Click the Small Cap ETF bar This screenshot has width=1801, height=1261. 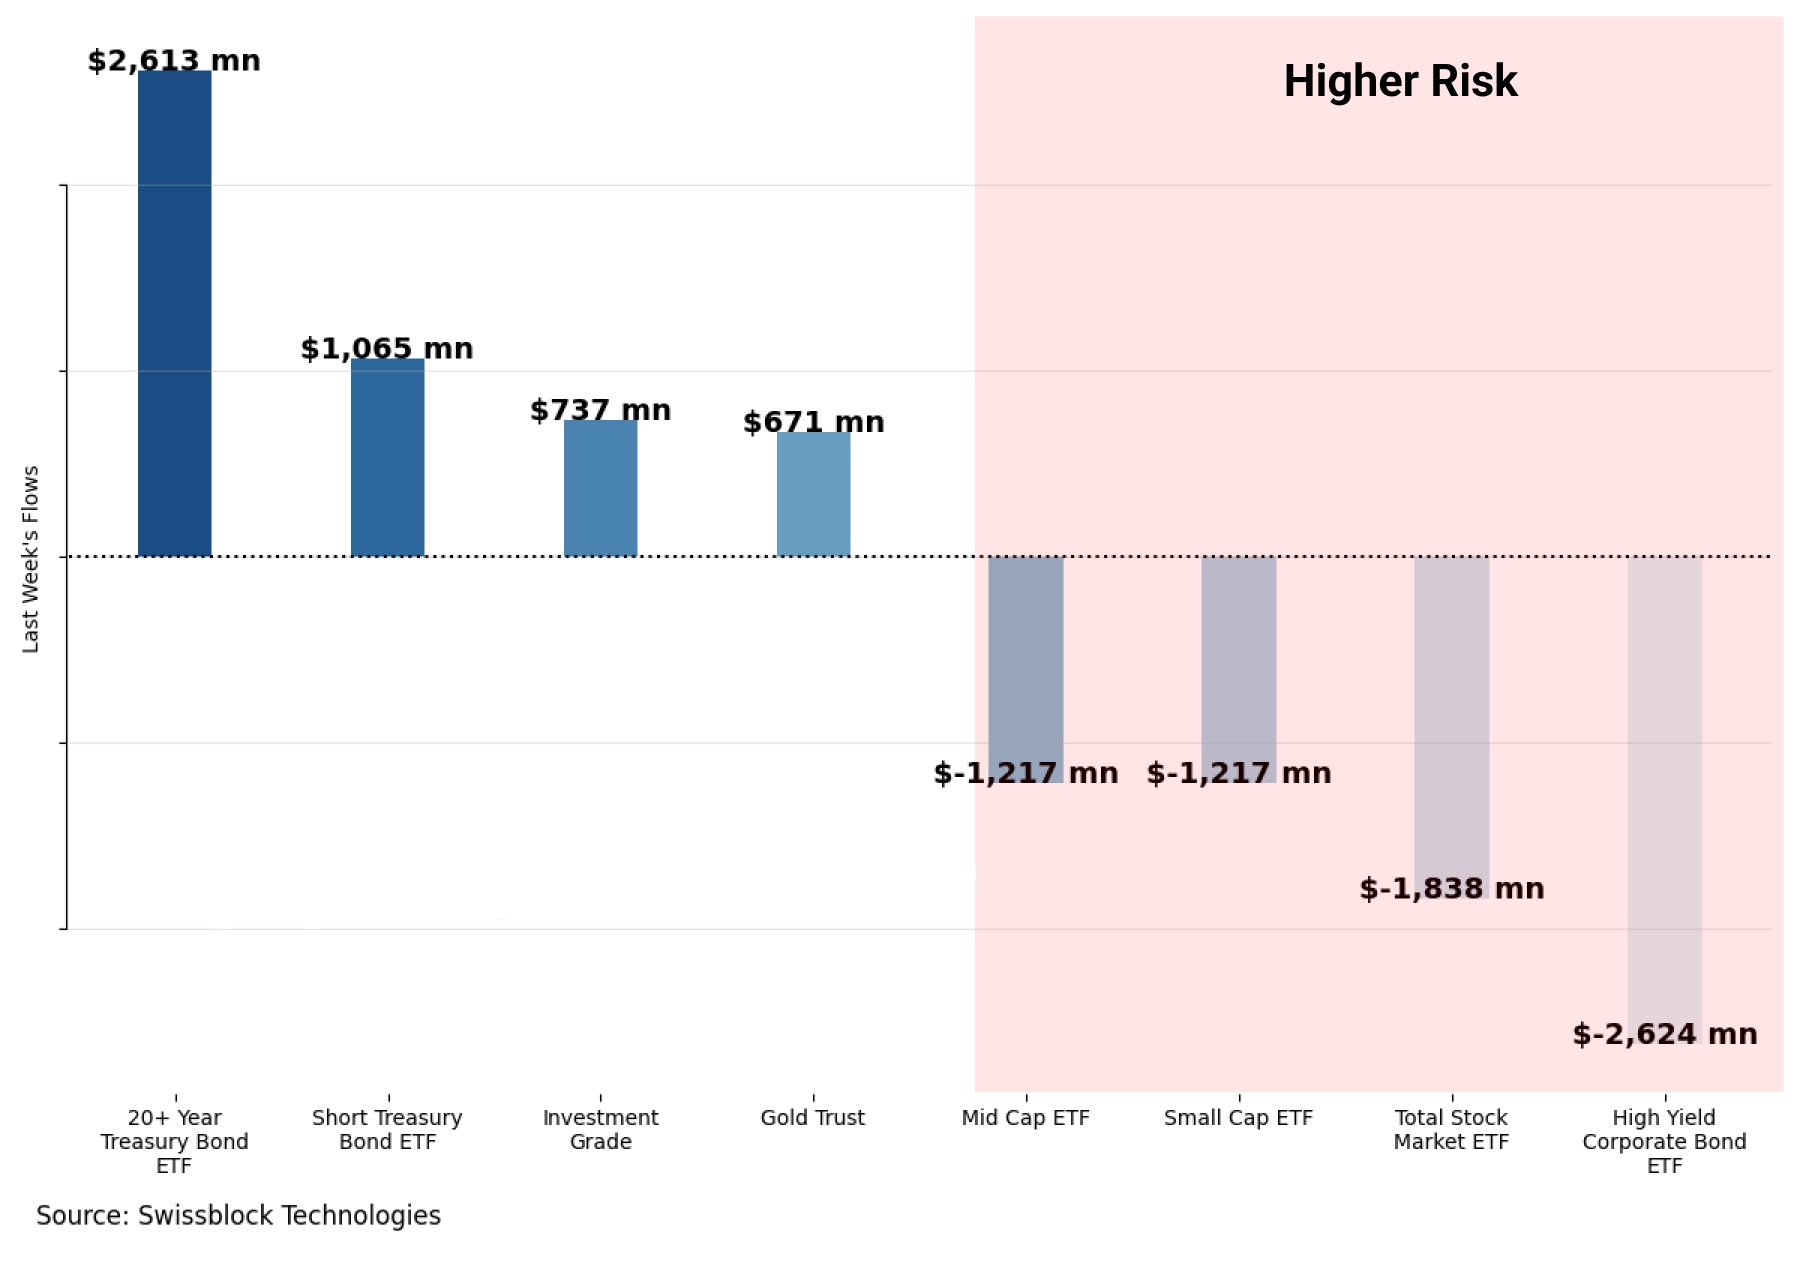click(x=1239, y=660)
